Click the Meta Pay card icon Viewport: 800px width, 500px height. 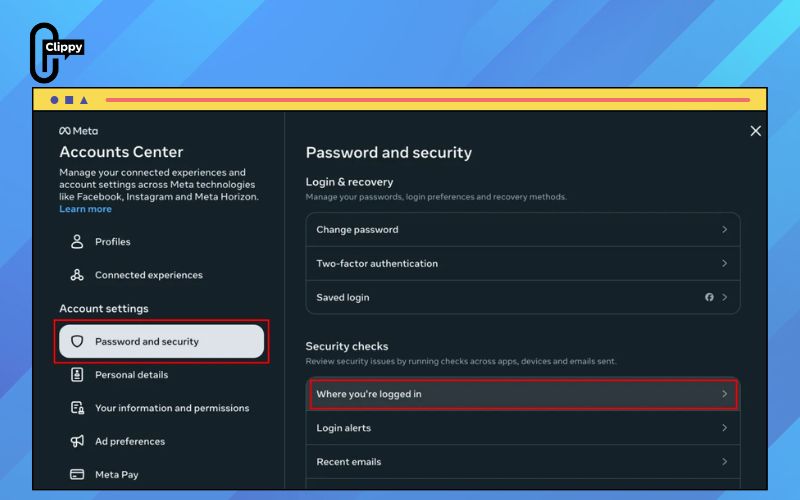[77, 474]
